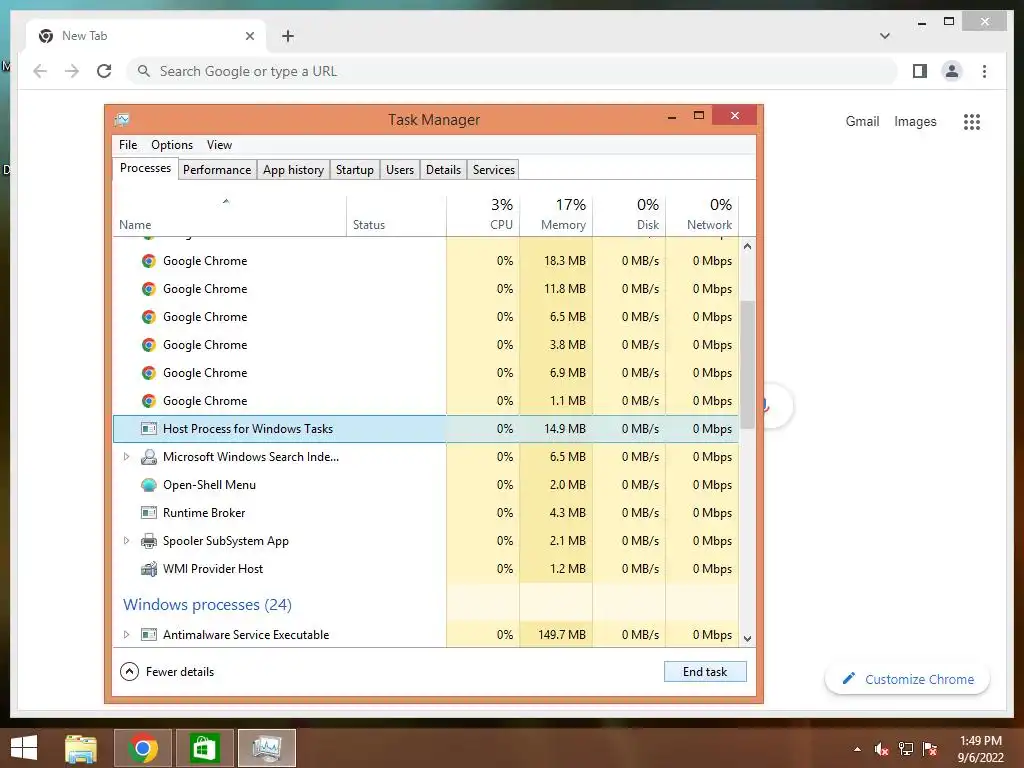
Task: Open Chrome three-dot menu
Action: 984,71
